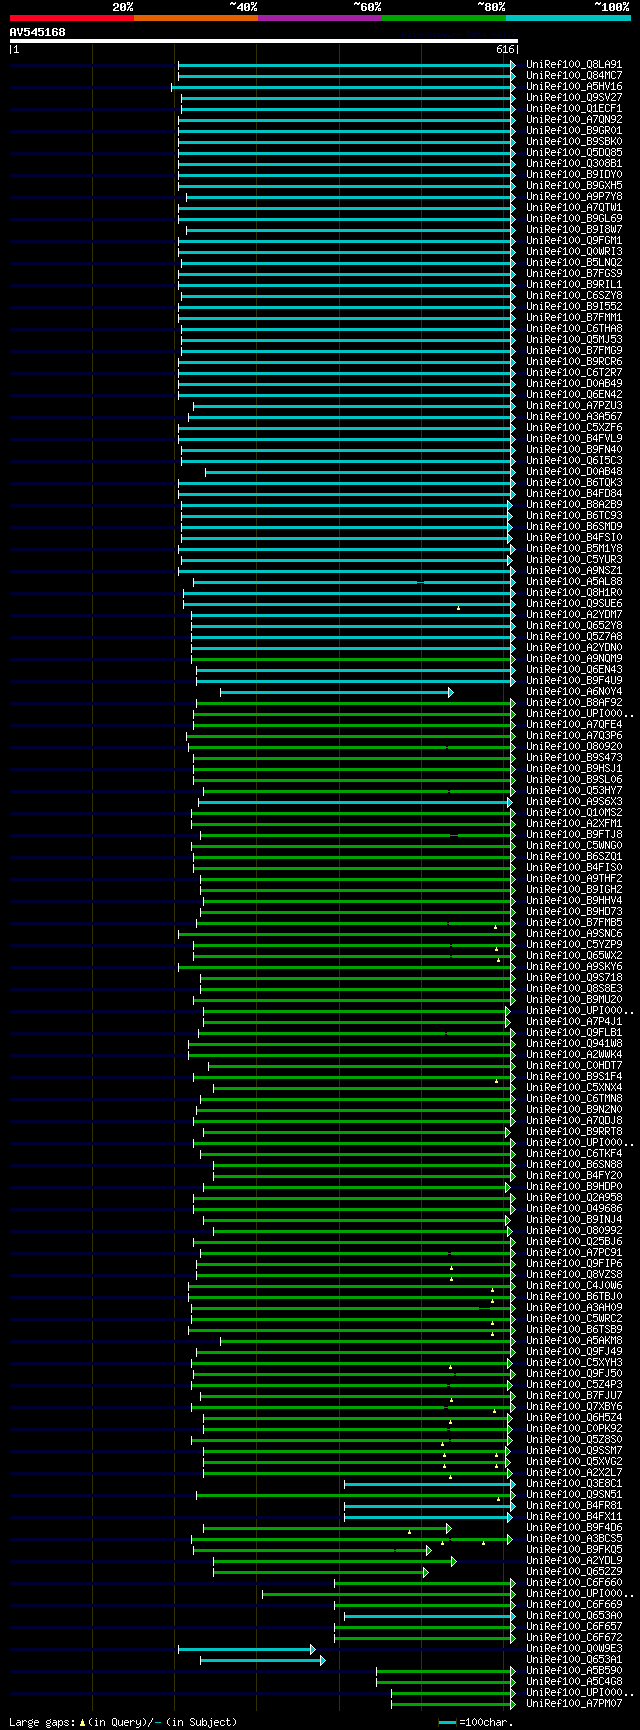Select label UniRef100_C6F660

pyautogui.click(x=574, y=1582)
